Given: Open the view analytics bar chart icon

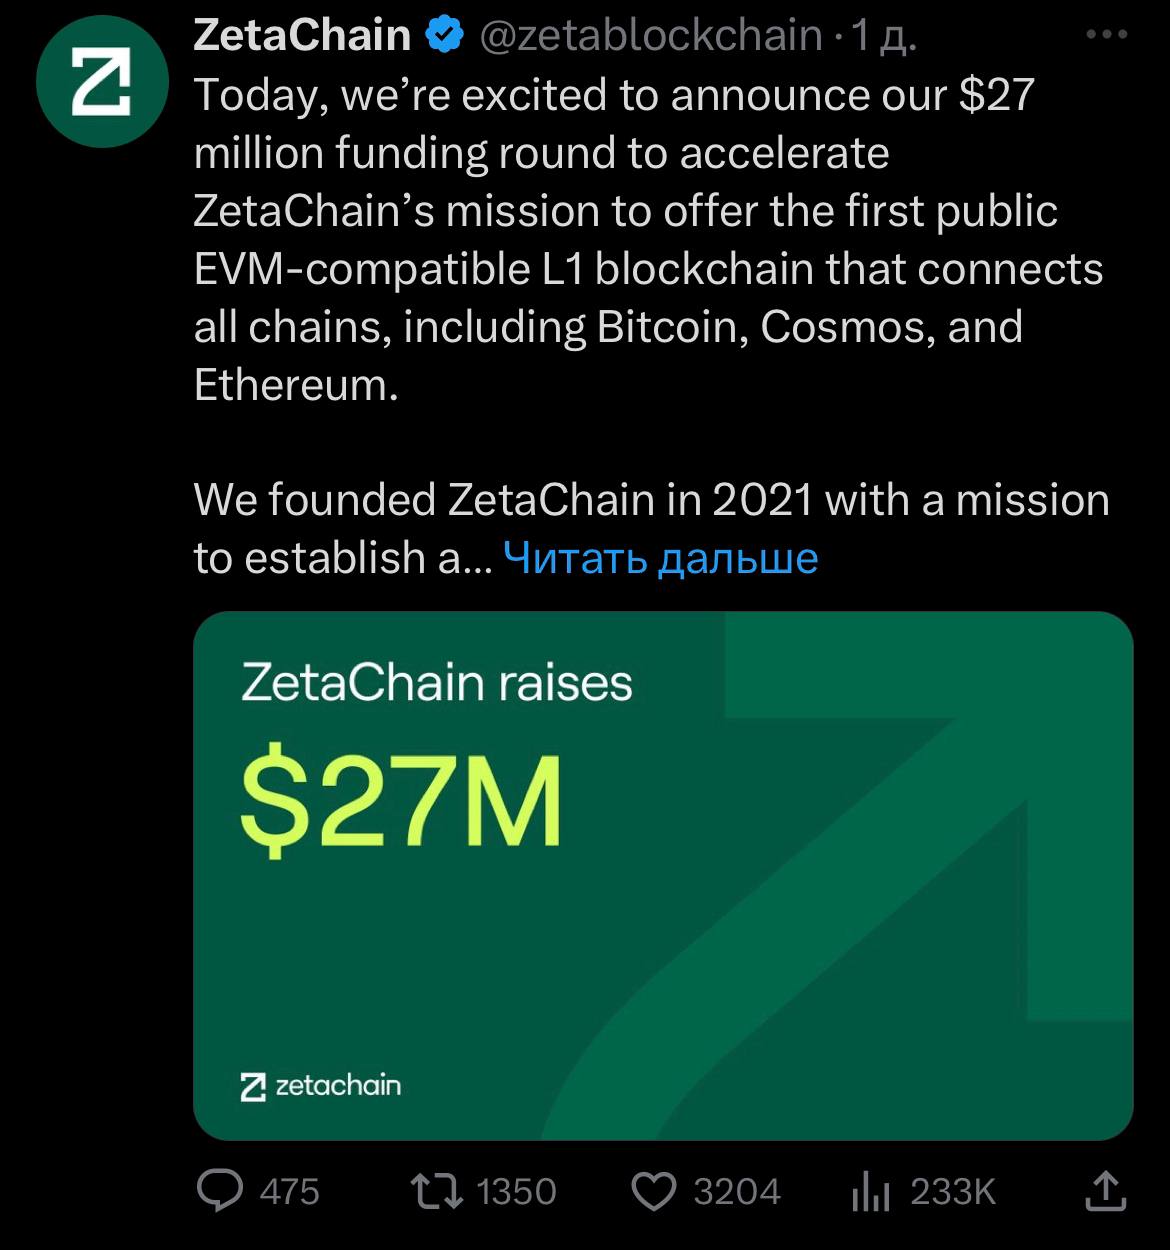Looking at the screenshot, I should click(x=870, y=1191).
